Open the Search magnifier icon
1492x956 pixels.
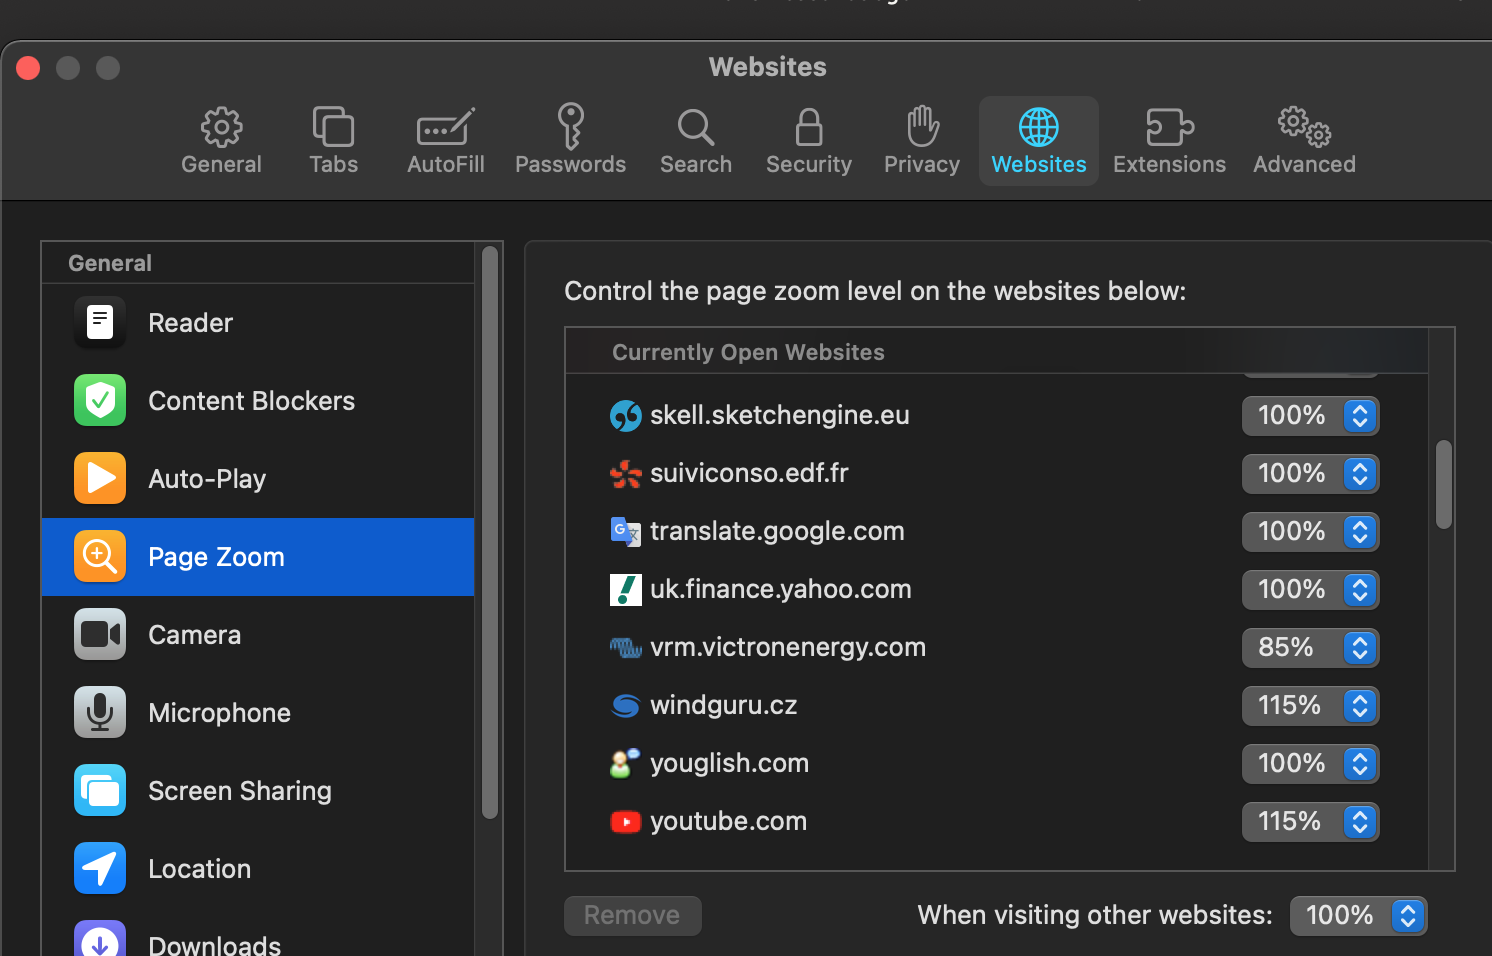tap(695, 128)
